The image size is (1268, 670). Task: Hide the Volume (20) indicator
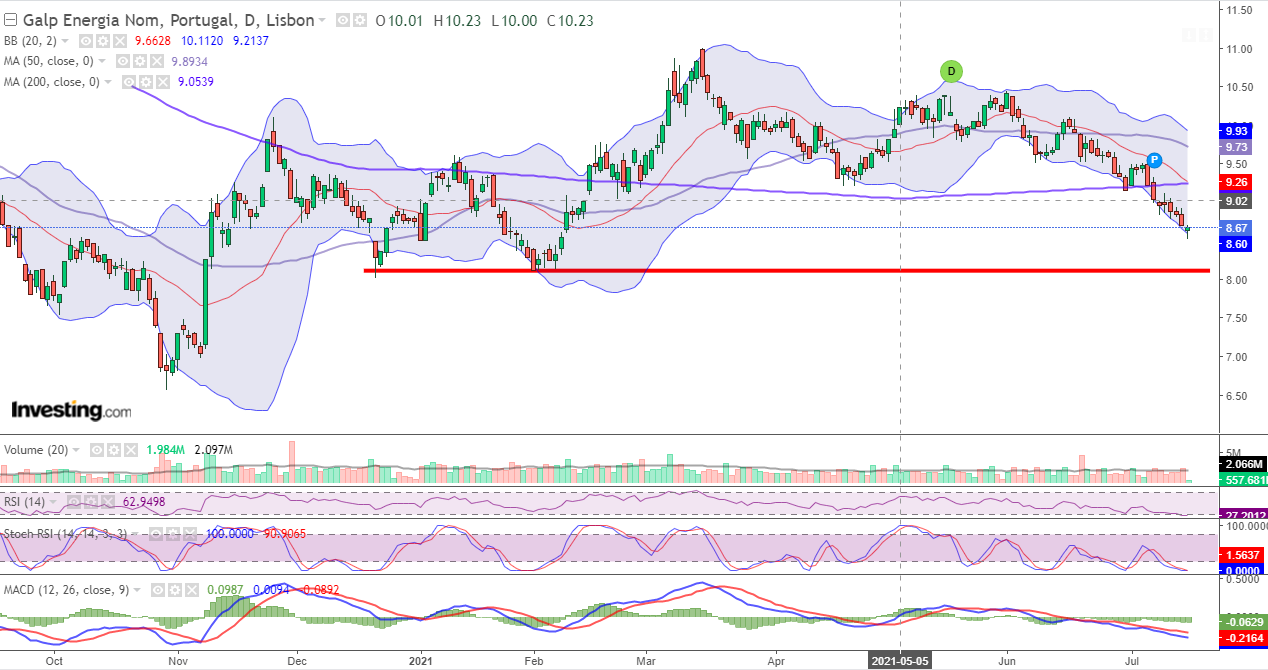[x=97, y=450]
